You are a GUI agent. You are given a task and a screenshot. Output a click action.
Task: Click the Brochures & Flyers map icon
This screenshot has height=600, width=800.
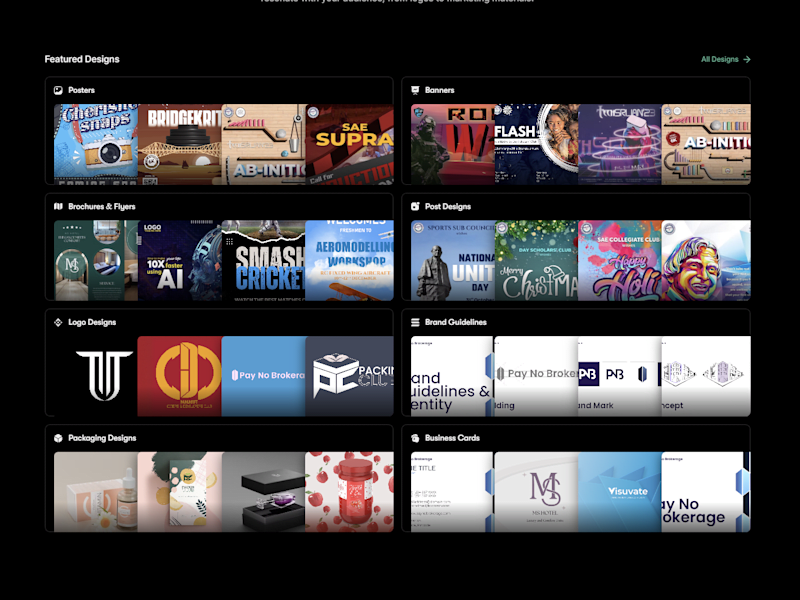point(58,207)
